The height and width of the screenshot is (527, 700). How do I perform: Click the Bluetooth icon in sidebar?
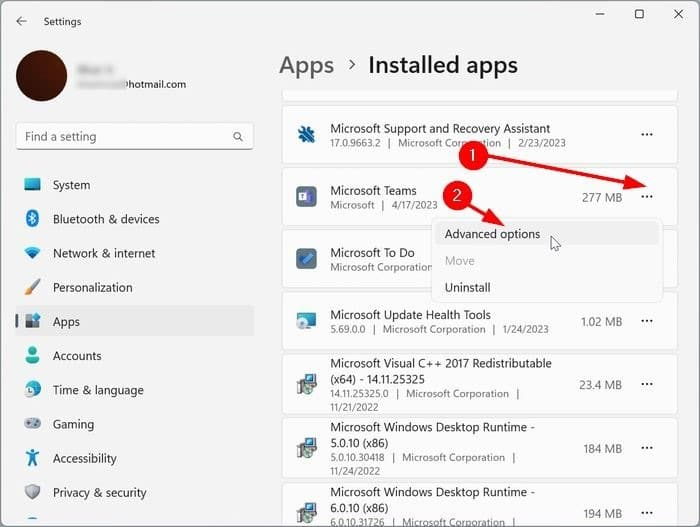[x=32, y=218]
